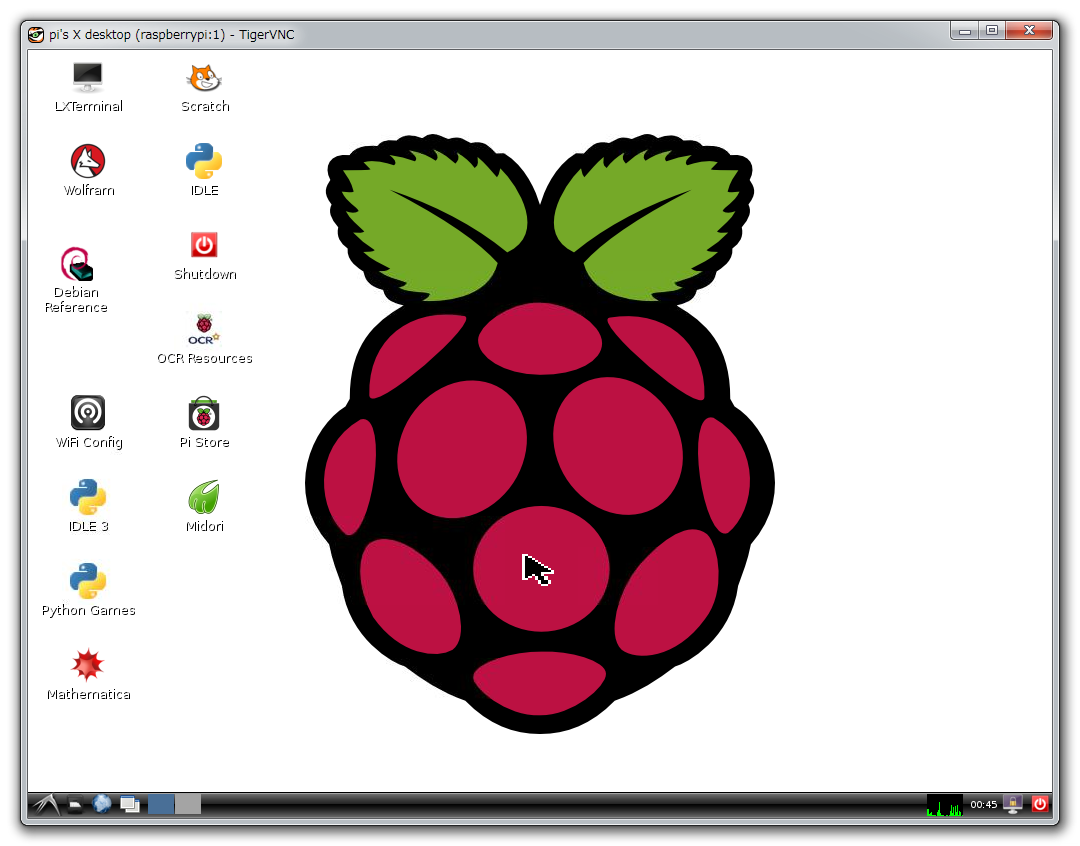Click the screen lock icon in panel
The width and height of the screenshot is (1080, 846).
[1012, 804]
